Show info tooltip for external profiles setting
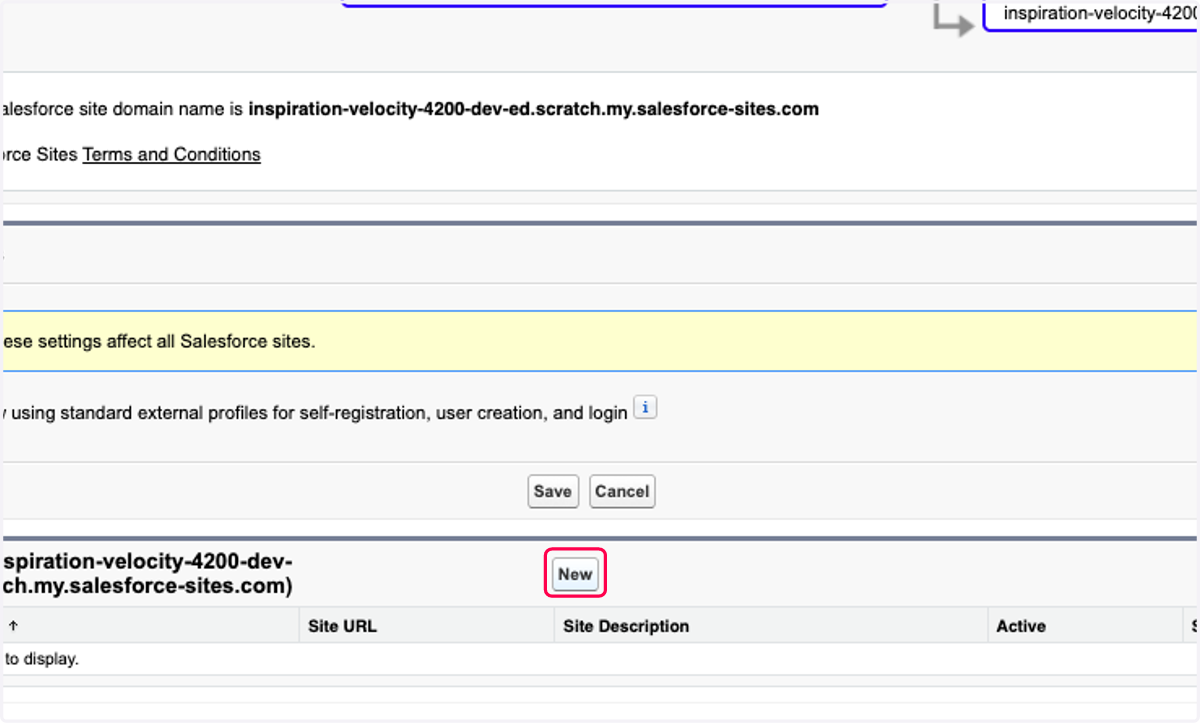 646,409
